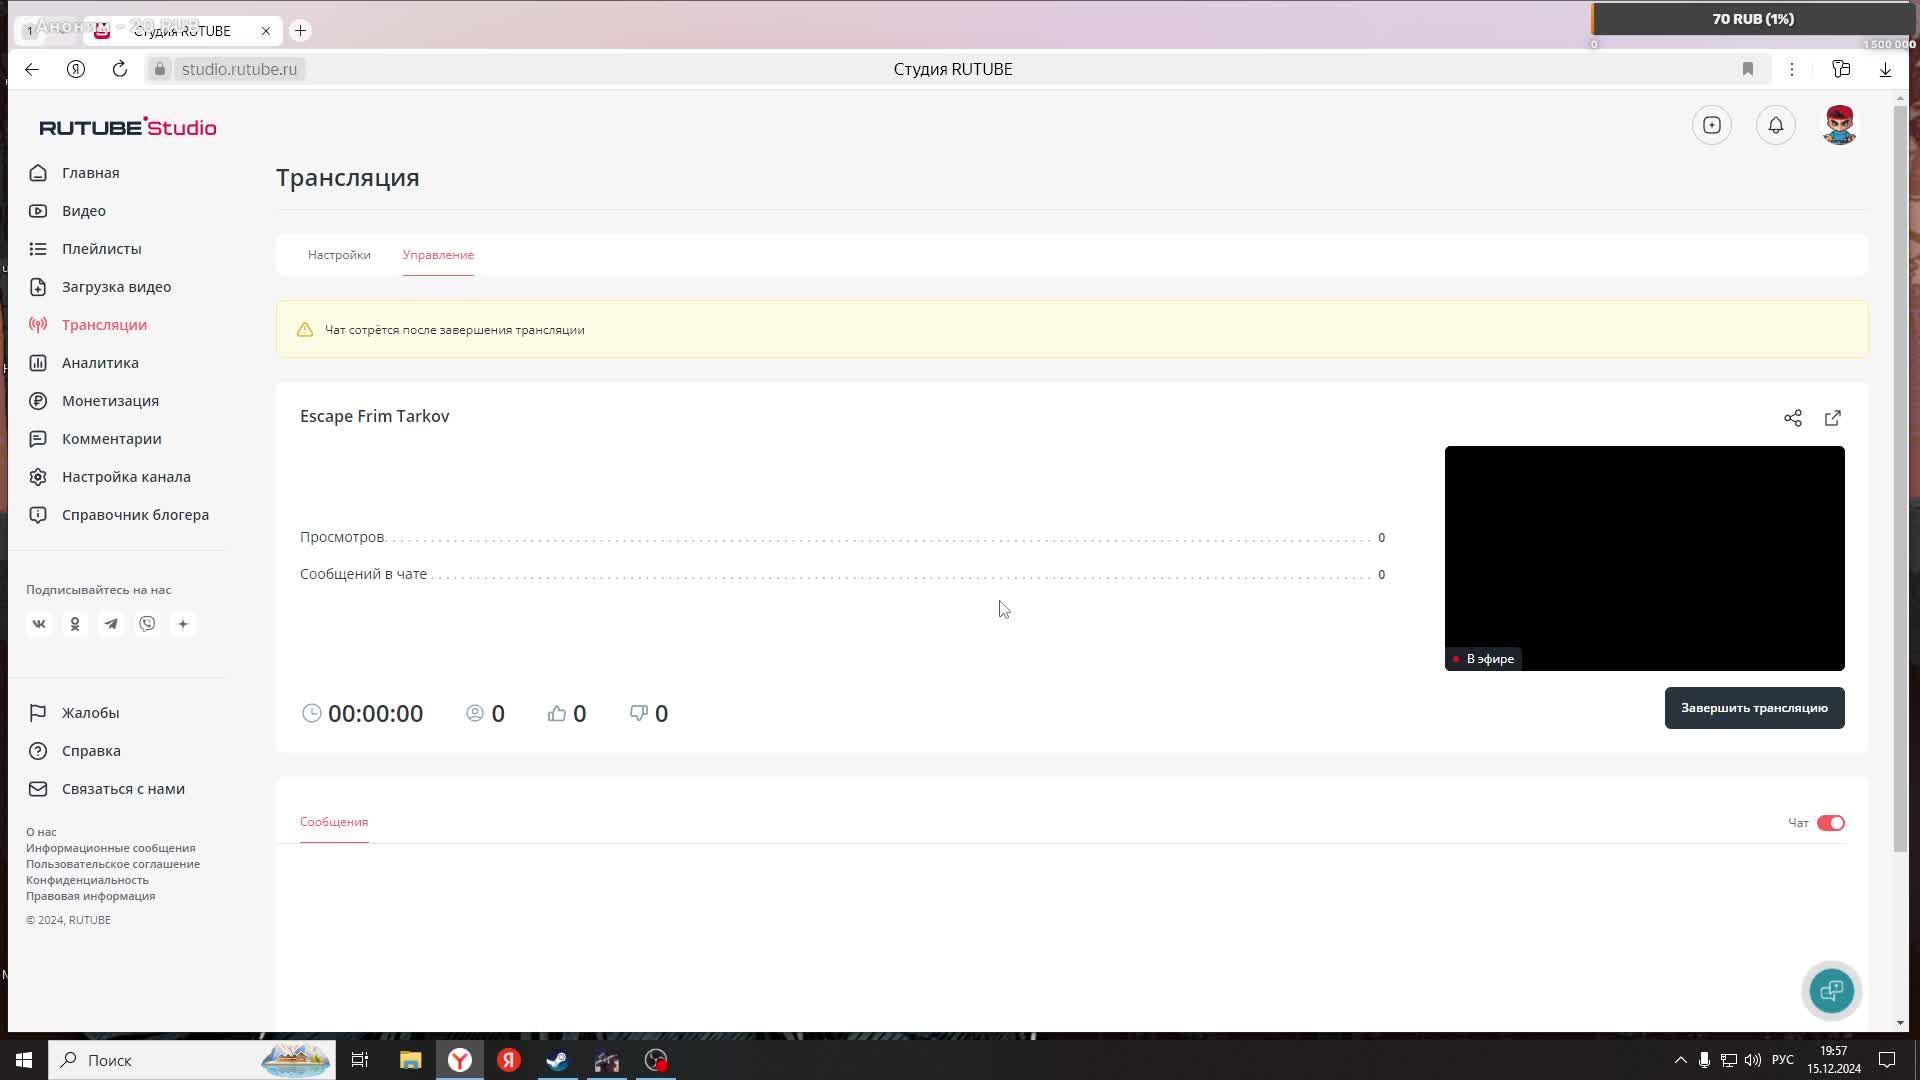Open Аналитика in the sidebar

[x=100, y=363]
